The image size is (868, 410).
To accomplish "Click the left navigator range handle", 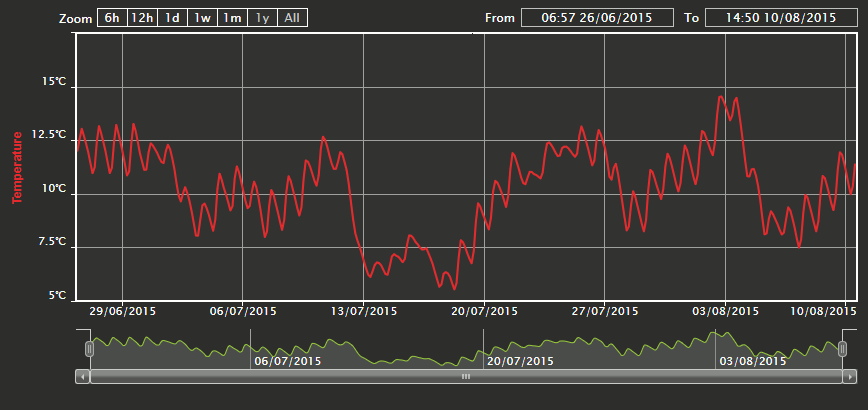I will coord(90,349).
